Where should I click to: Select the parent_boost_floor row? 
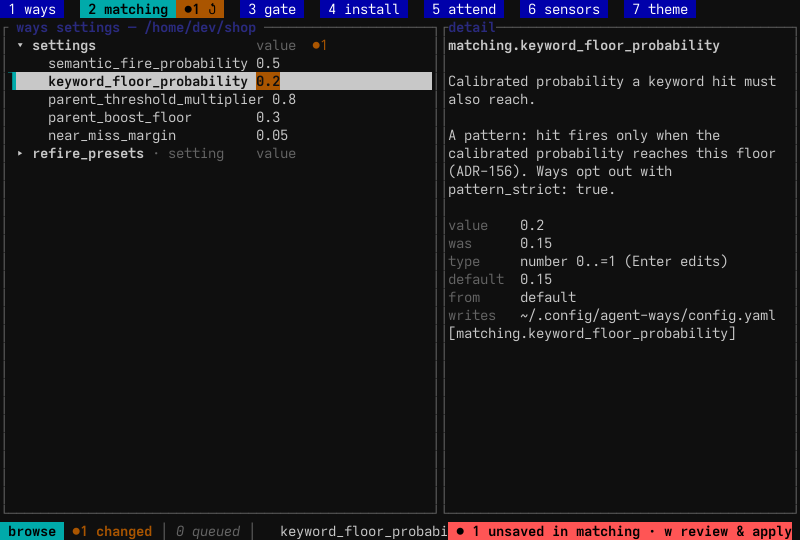(x=222, y=117)
